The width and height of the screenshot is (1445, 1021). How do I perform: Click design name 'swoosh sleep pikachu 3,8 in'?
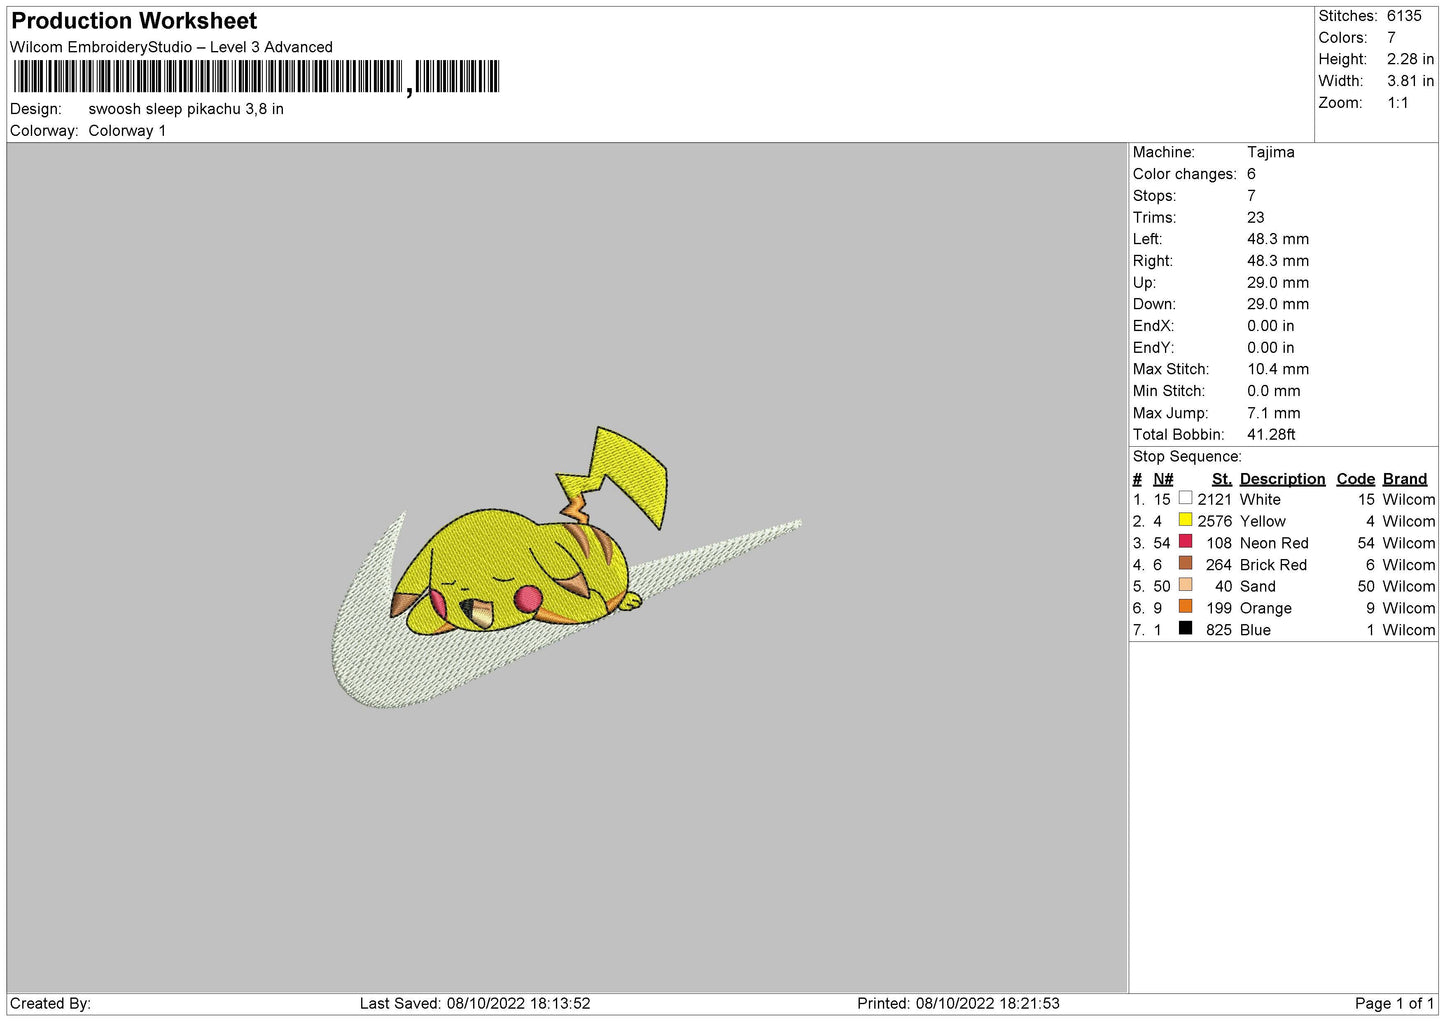click(186, 109)
